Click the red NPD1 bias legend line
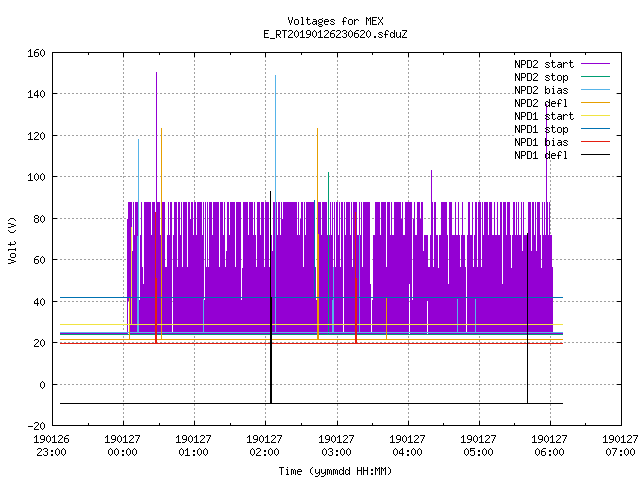This screenshot has height=480, width=640. pos(595,142)
